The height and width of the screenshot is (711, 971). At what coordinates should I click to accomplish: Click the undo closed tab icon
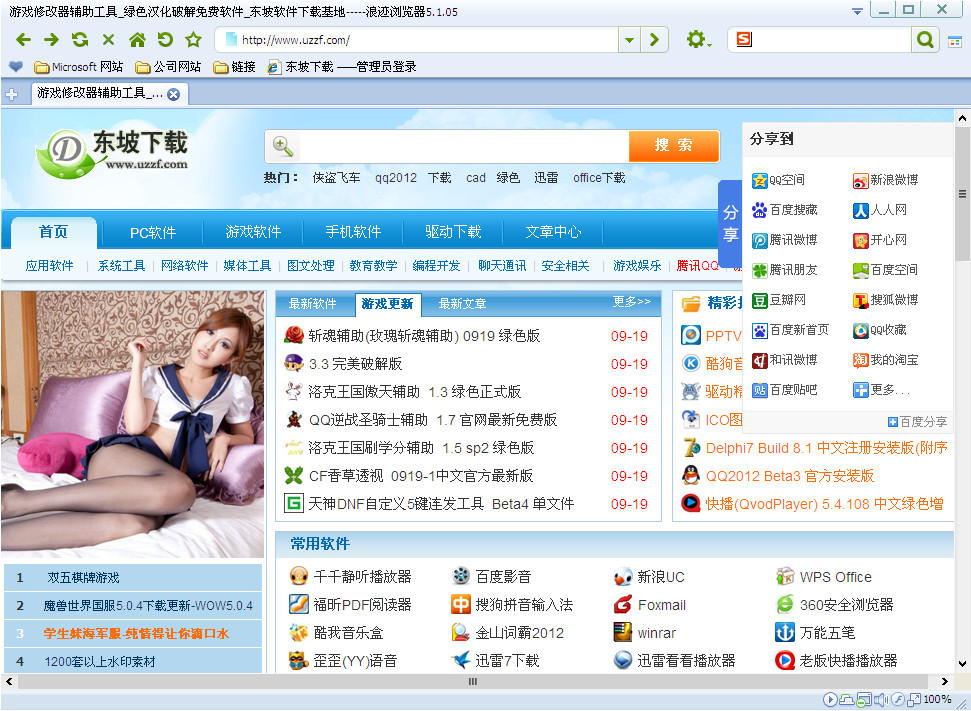pos(165,40)
